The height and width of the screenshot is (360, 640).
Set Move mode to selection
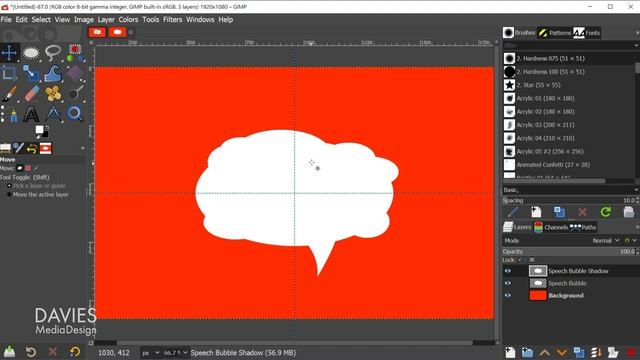[28, 168]
